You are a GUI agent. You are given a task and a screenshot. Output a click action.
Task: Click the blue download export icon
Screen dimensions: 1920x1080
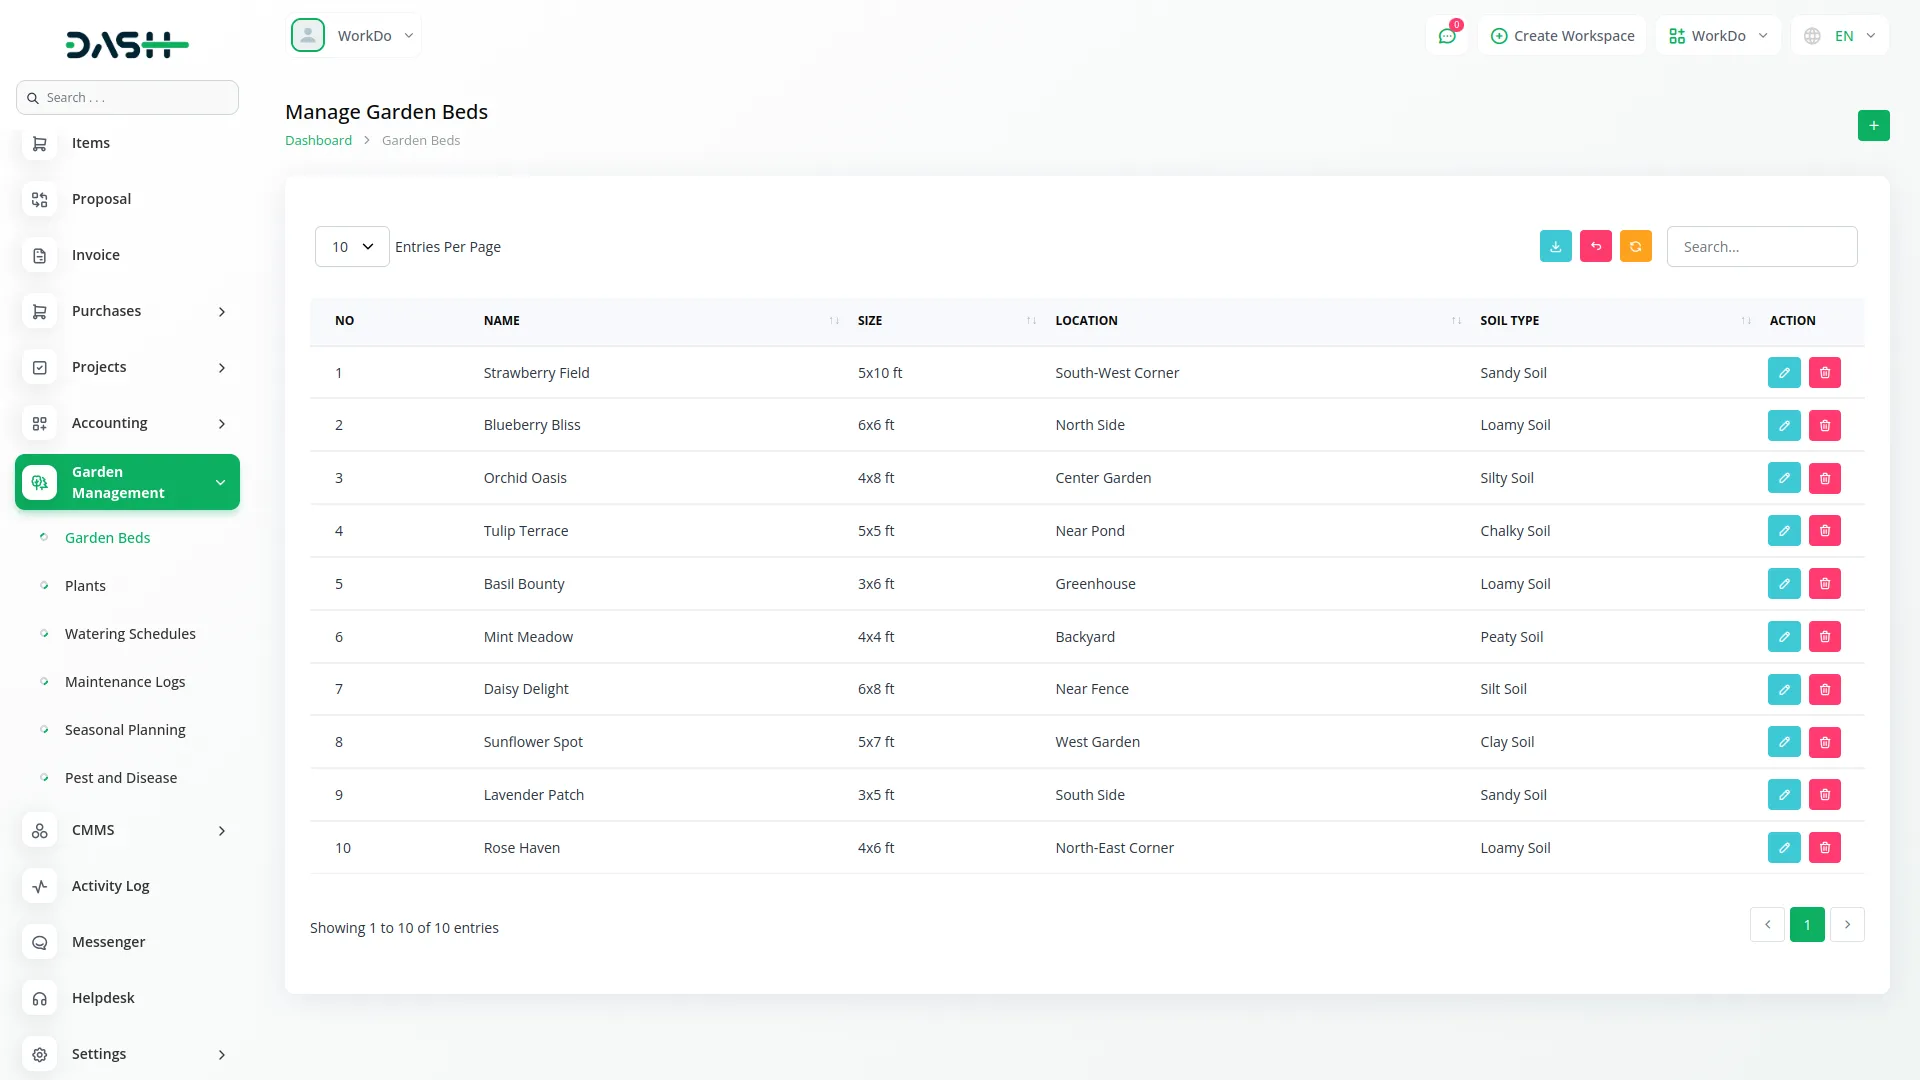[1555, 247]
